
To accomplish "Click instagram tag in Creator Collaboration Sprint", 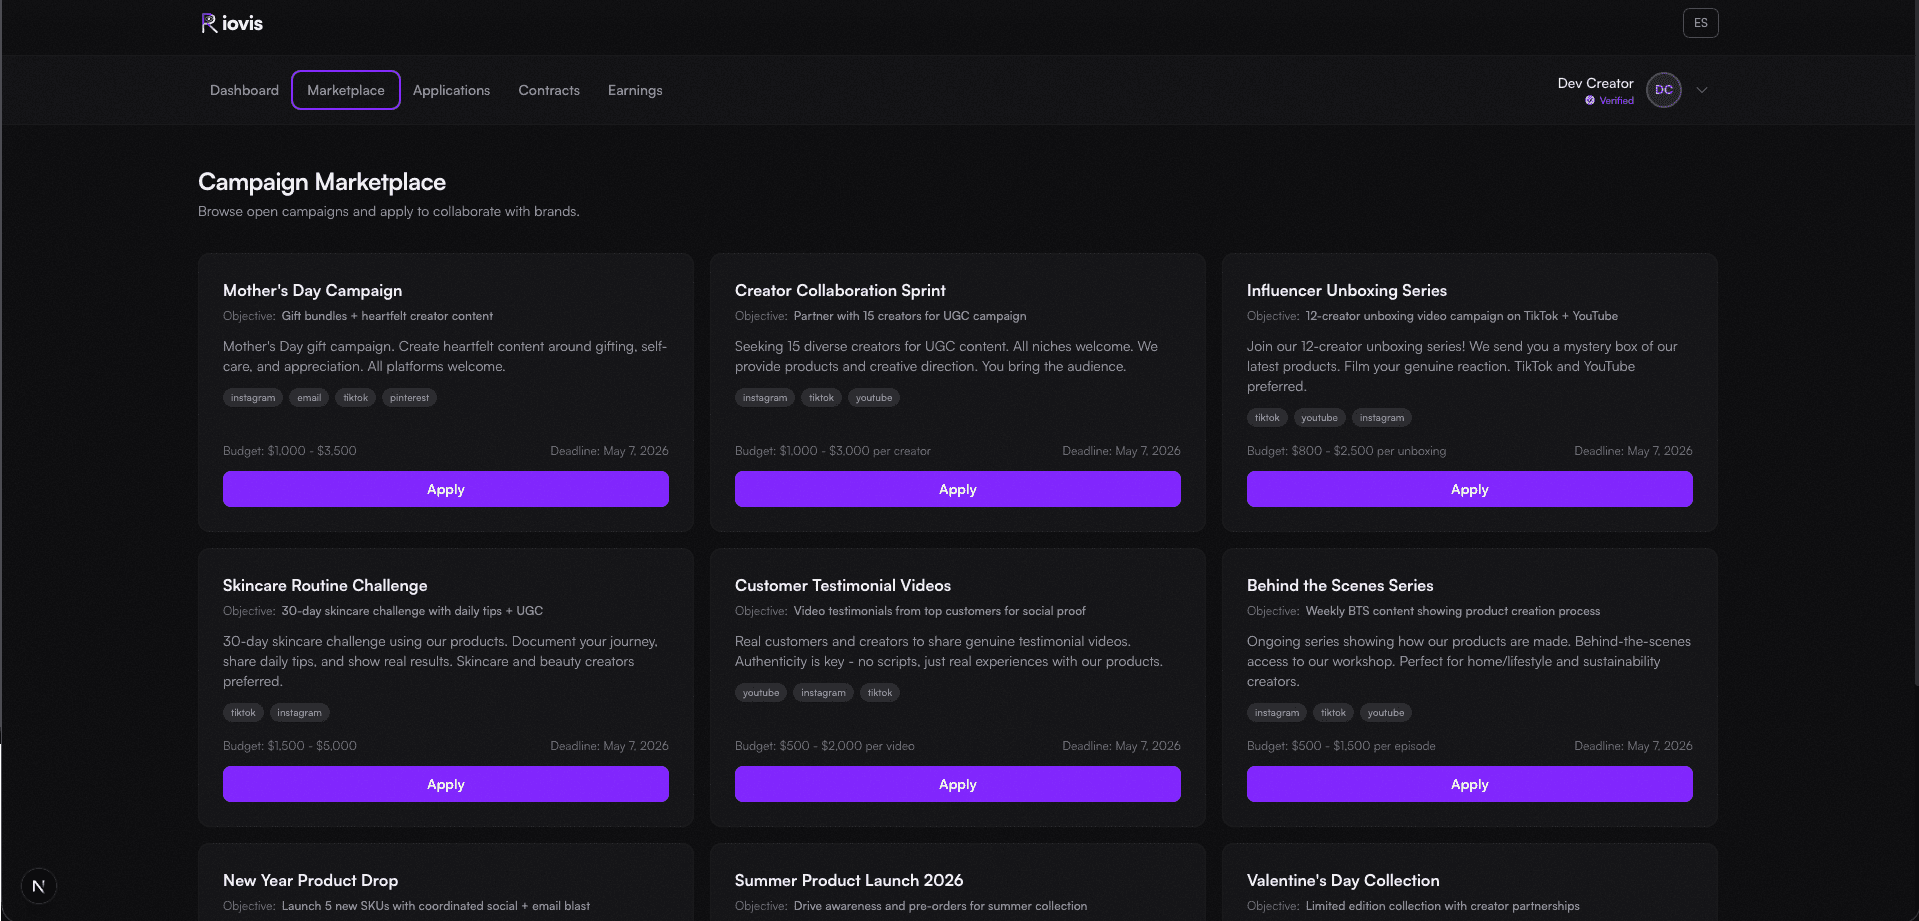I will pyautogui.click(x=765, y=398).
